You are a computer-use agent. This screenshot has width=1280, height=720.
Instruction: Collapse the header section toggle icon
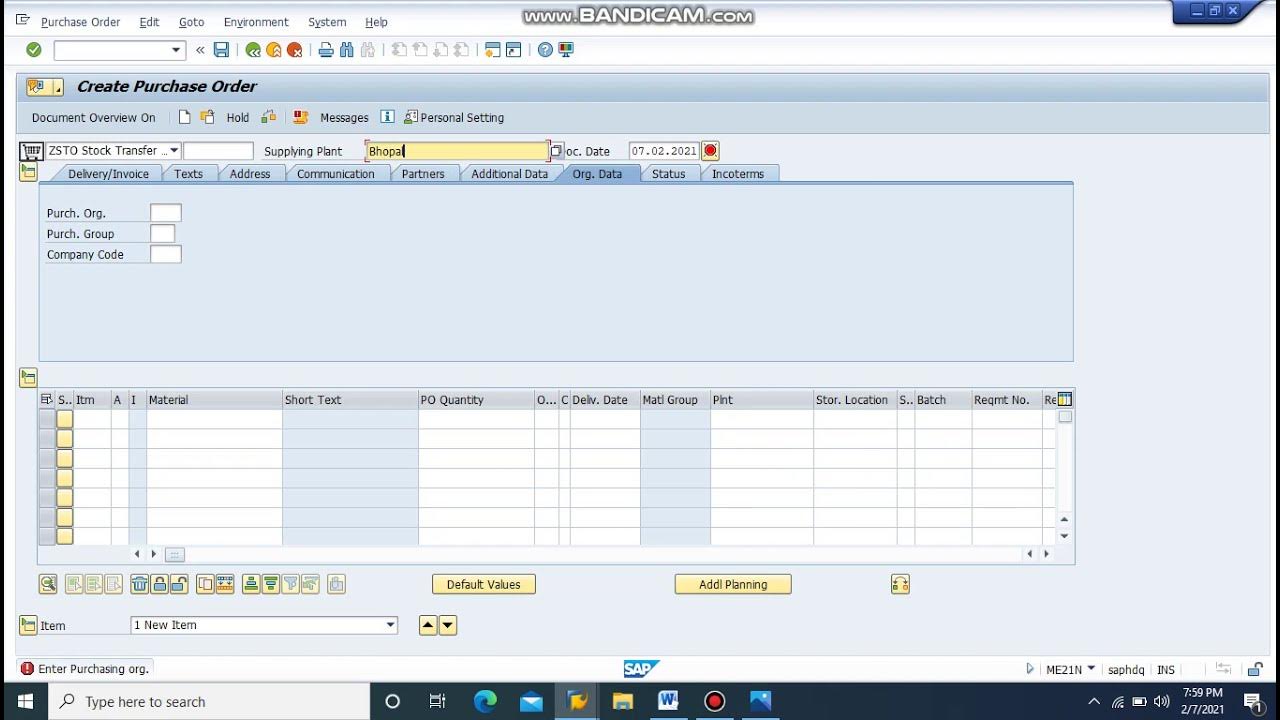[x=28, y=172]
